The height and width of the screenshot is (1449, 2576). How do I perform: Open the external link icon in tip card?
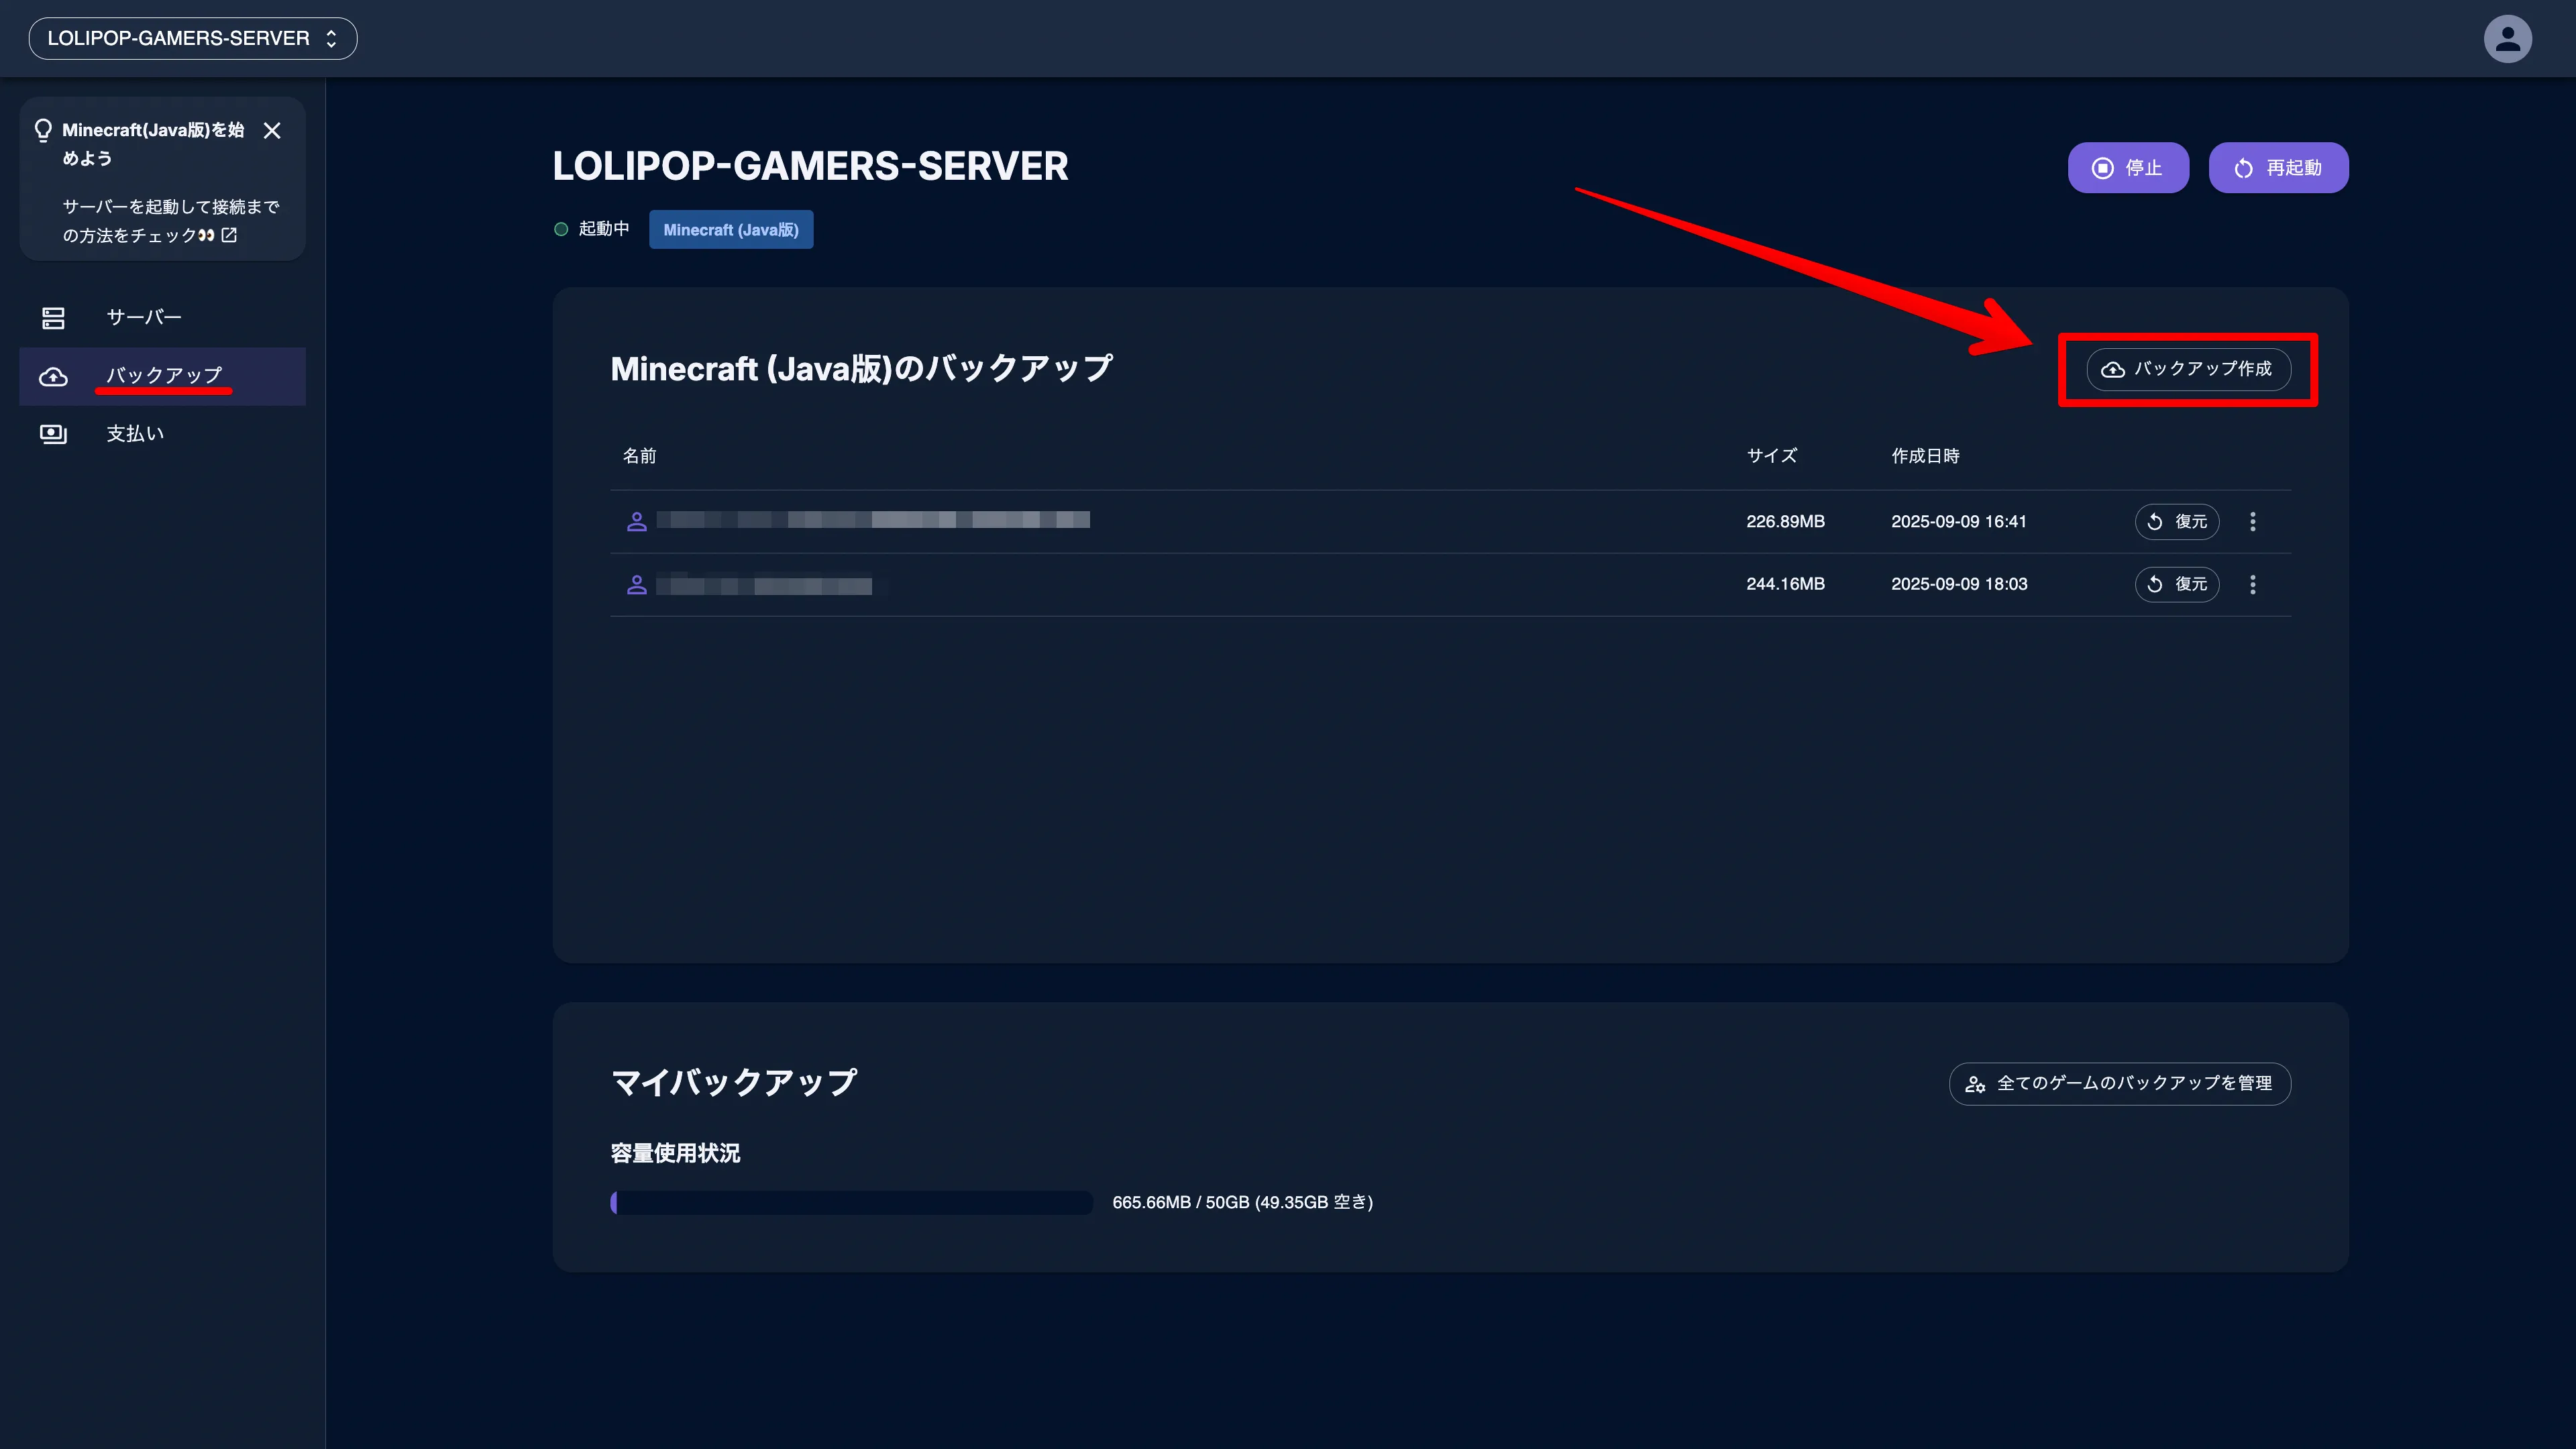pyautogui.click(x=229, y=235)
